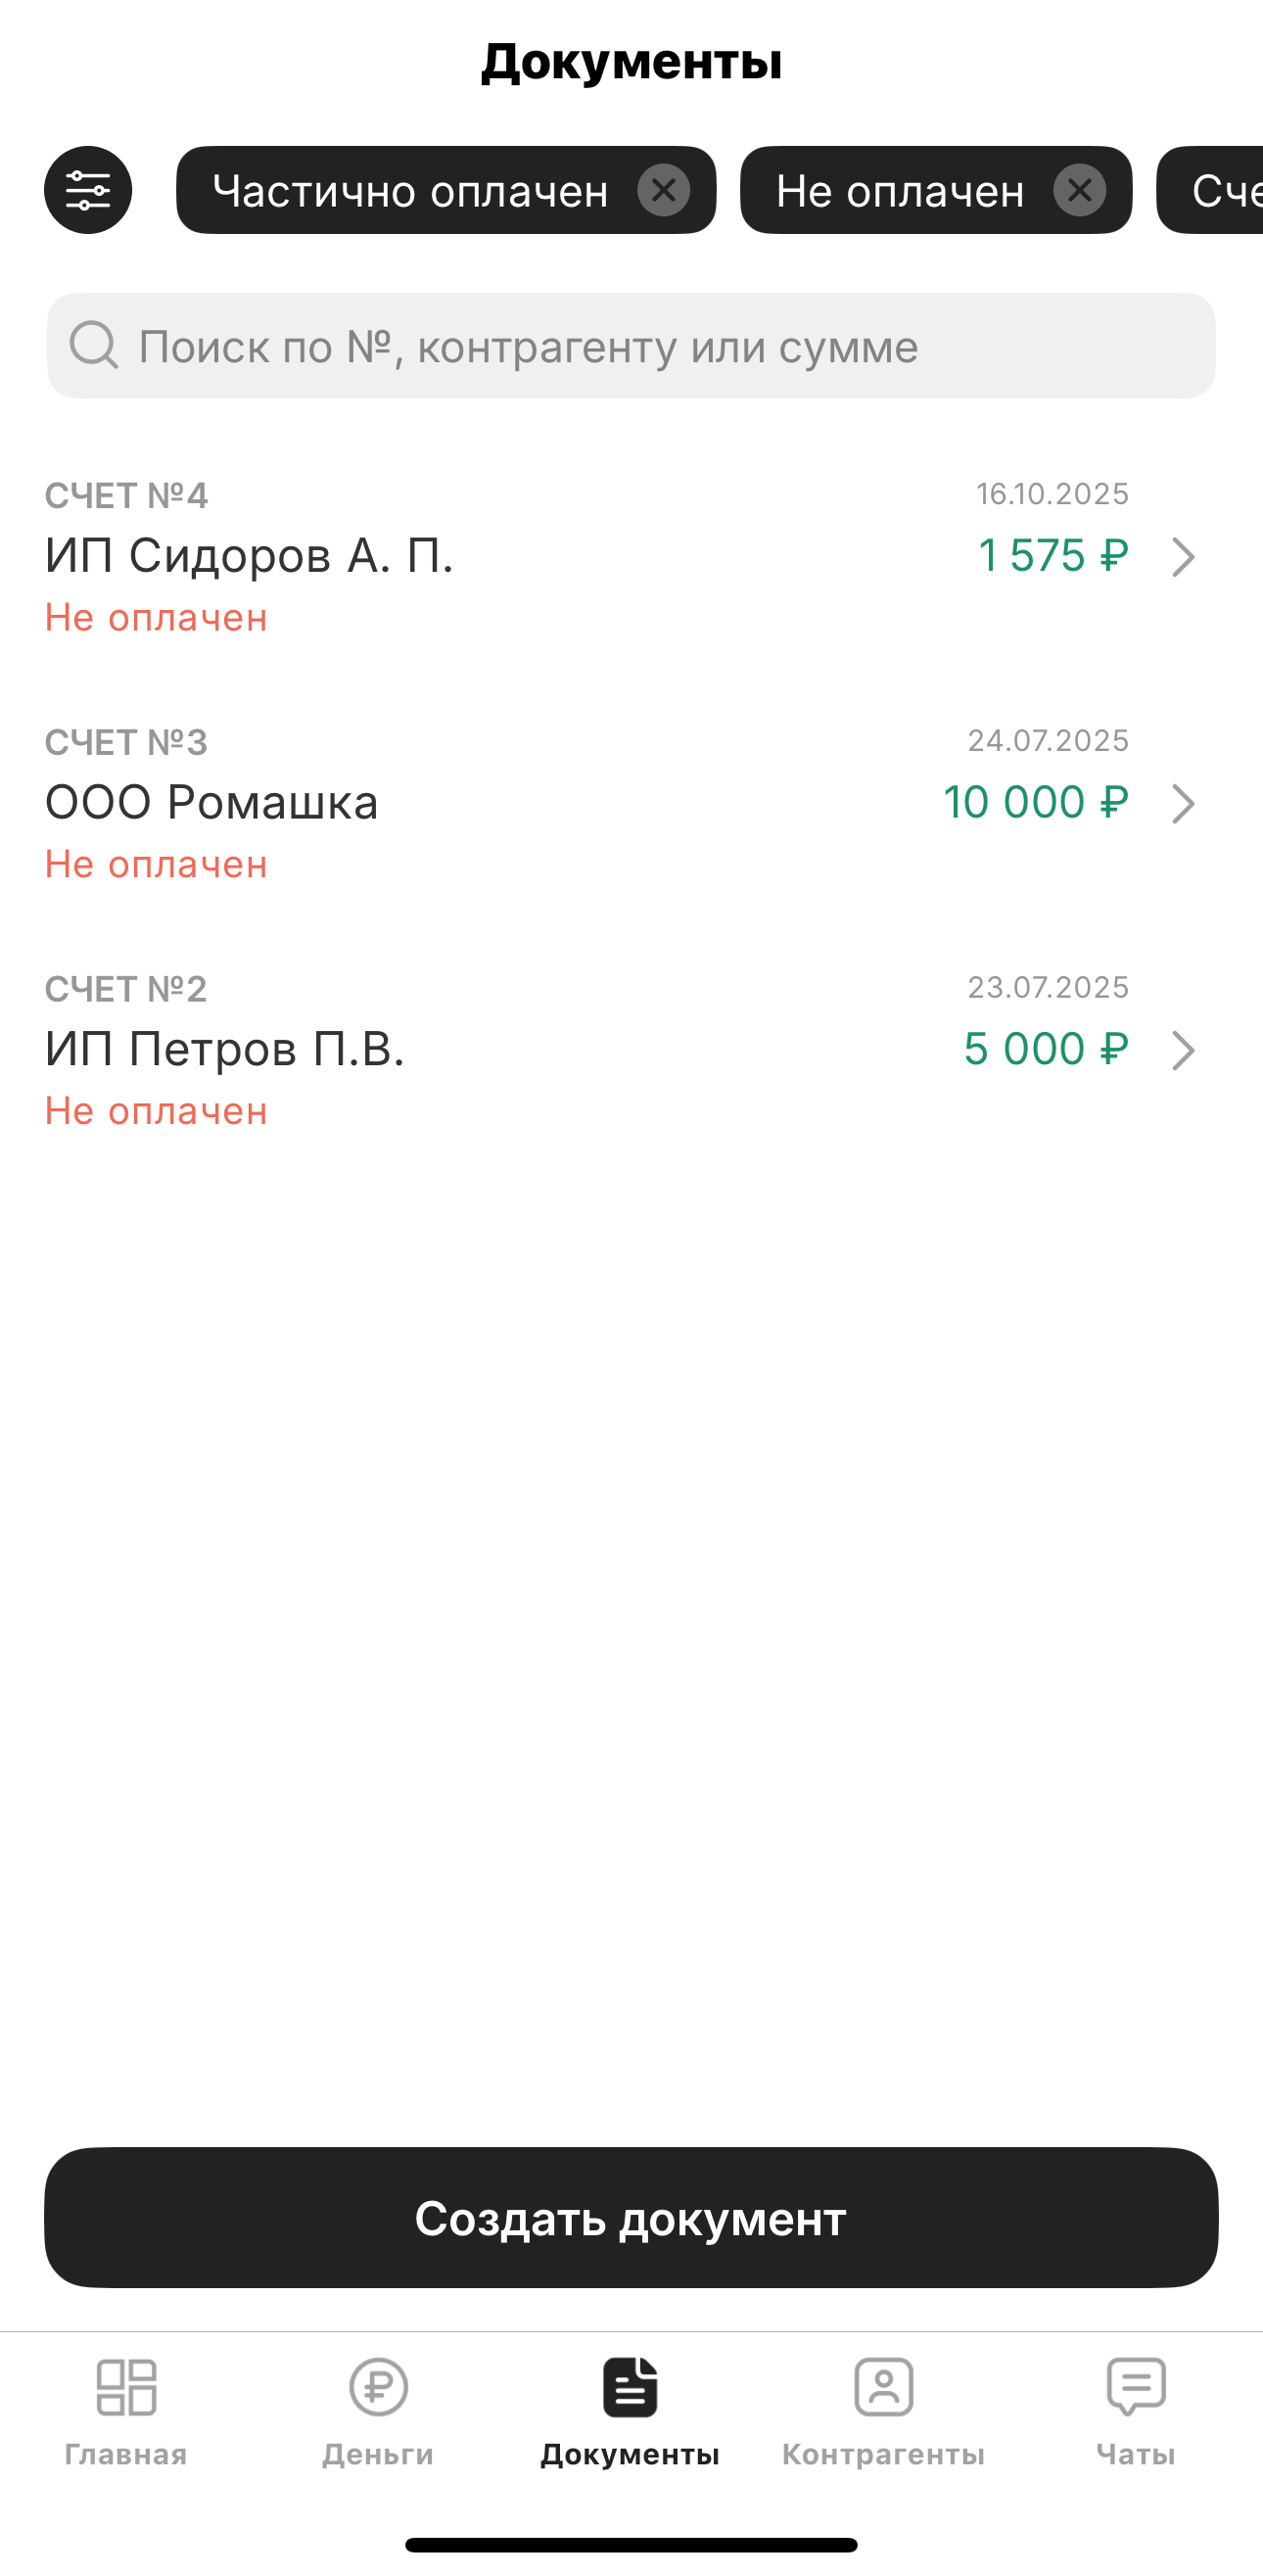Tap the 'Частично оплачен' chip label
This screenshot has width=1263, height=2576.
tap(410, 190)
